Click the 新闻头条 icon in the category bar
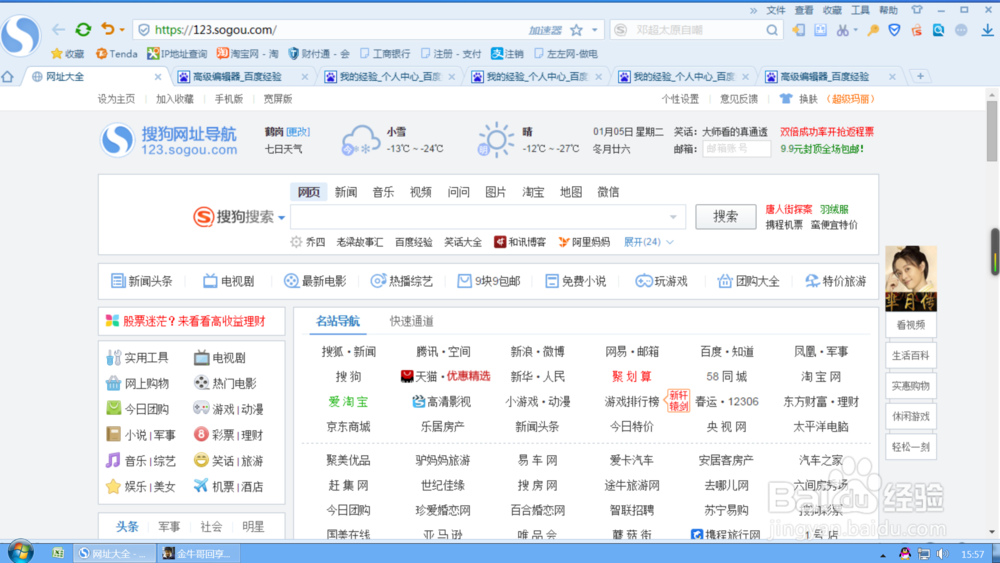1000x563 pixels. click(117, 281)
